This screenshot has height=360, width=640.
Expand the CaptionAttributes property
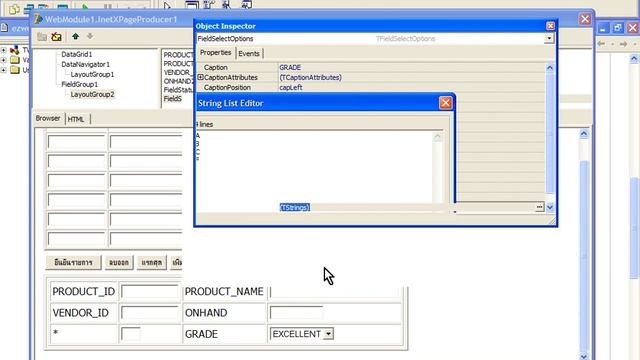coord(200,77)
